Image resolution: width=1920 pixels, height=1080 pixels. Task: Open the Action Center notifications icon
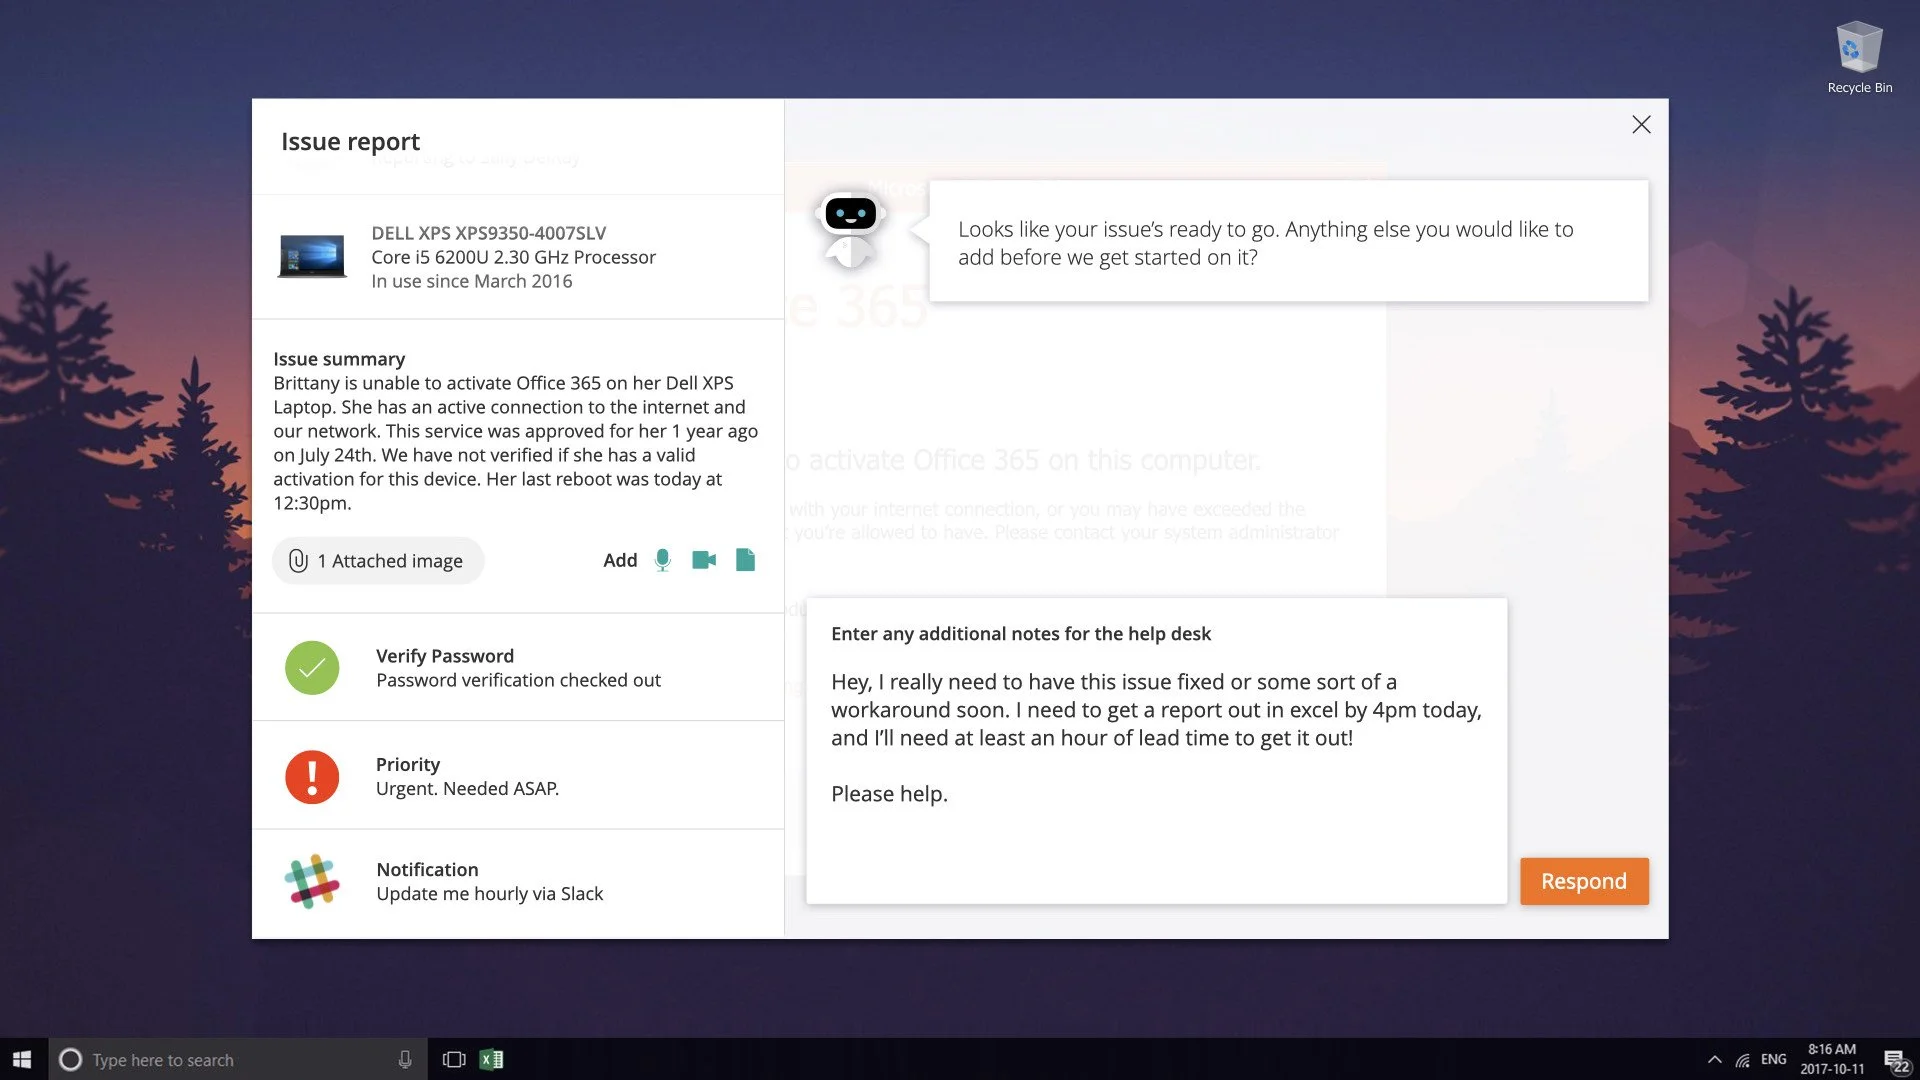(x=1894, y=1060)
